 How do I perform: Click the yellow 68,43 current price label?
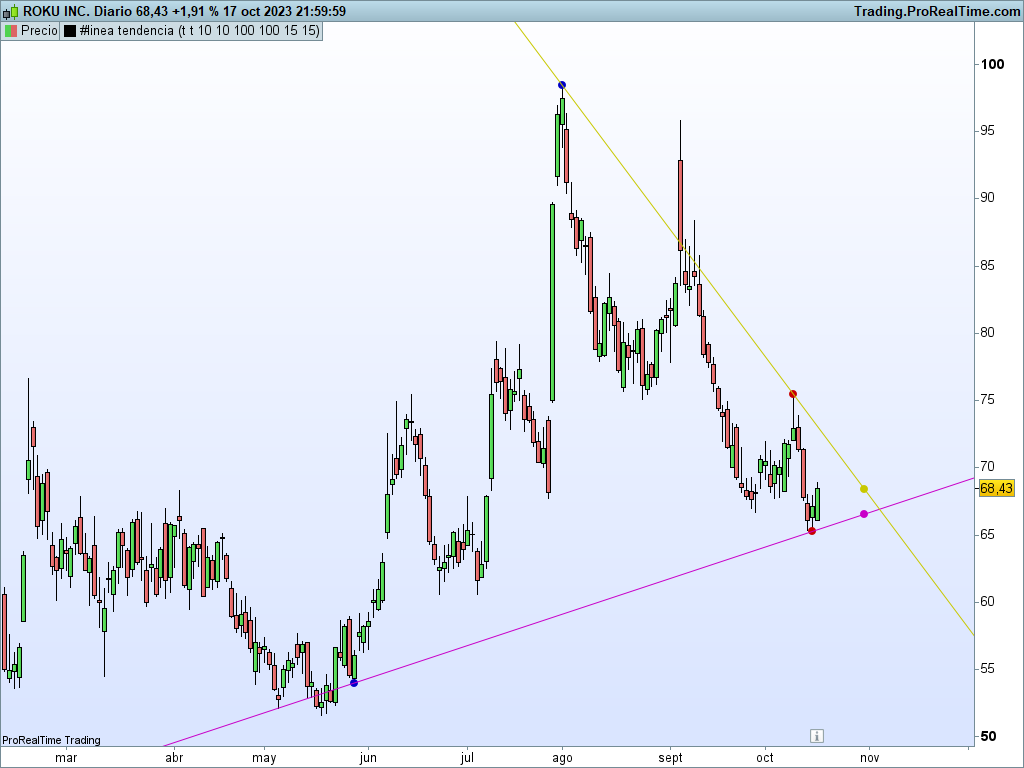click(x=997, y=488)
